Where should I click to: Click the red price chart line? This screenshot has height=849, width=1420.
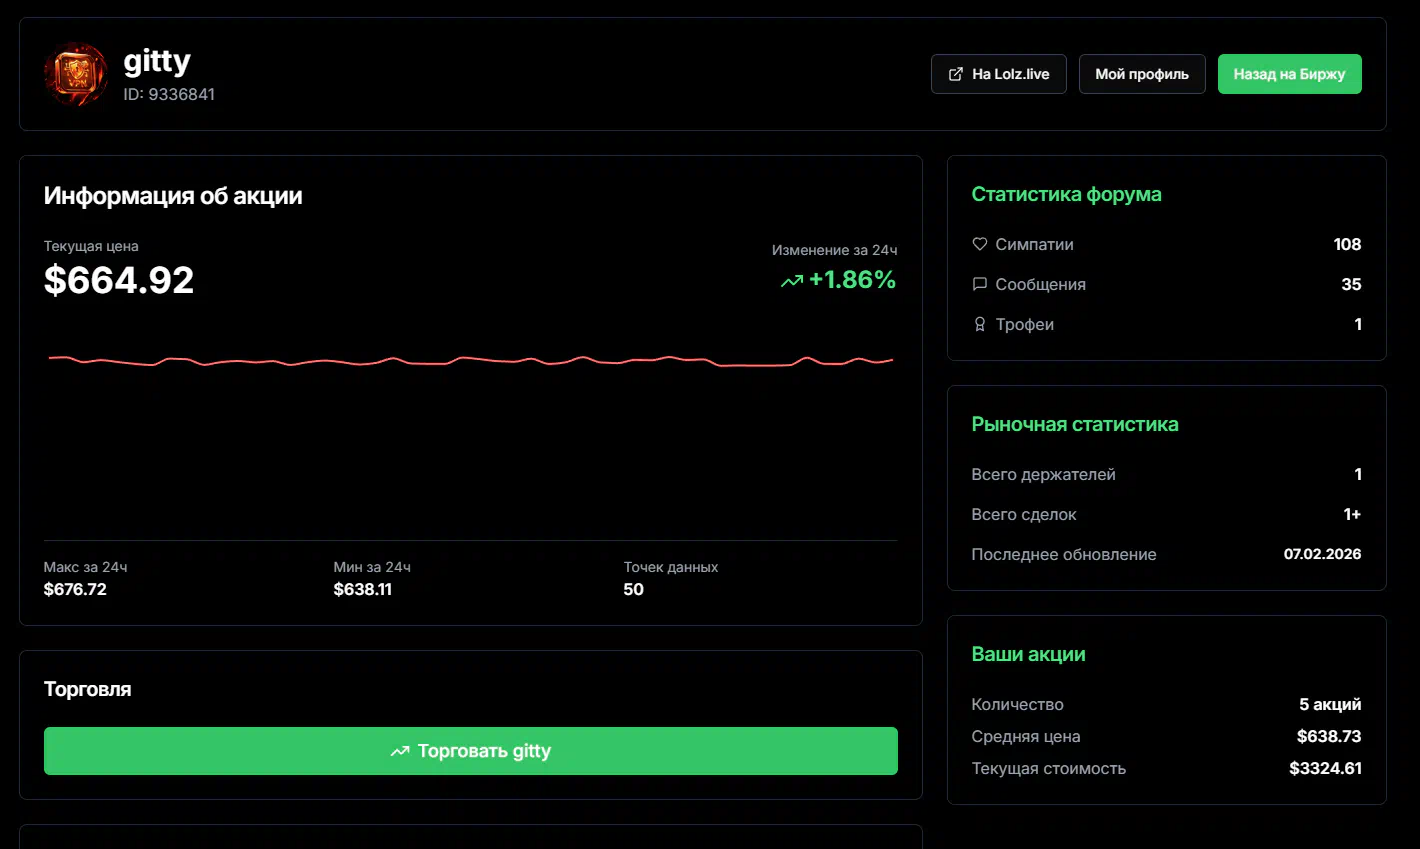470,359
